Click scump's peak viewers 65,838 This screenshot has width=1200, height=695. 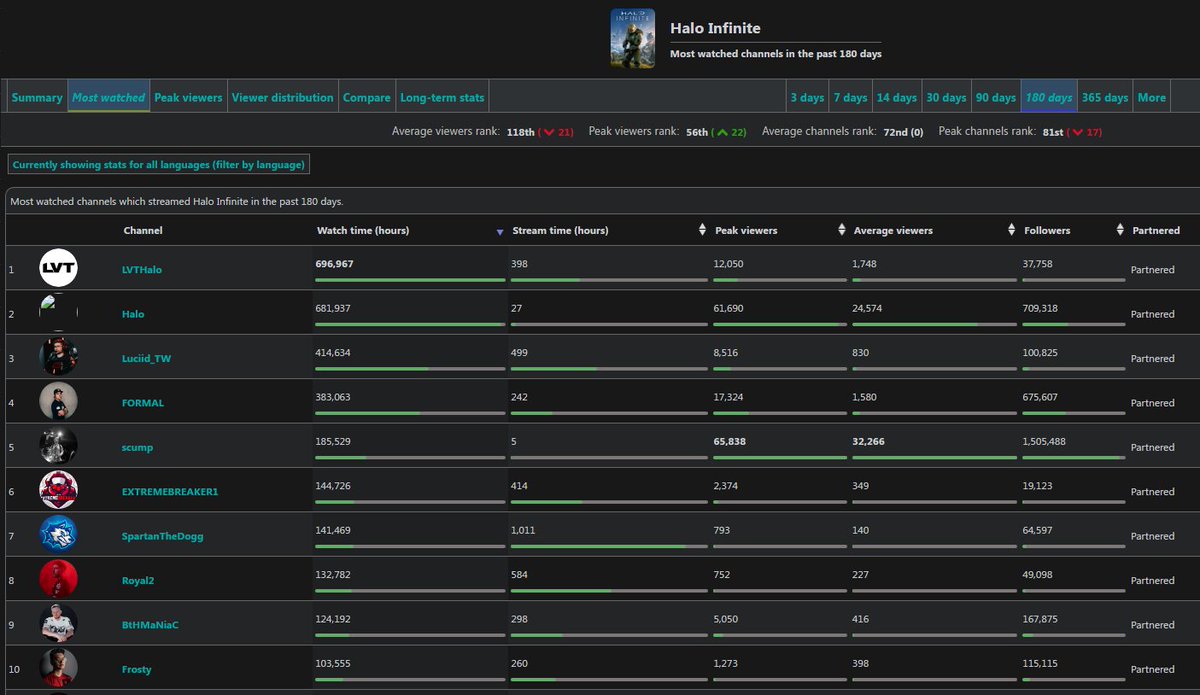[730, 441]
